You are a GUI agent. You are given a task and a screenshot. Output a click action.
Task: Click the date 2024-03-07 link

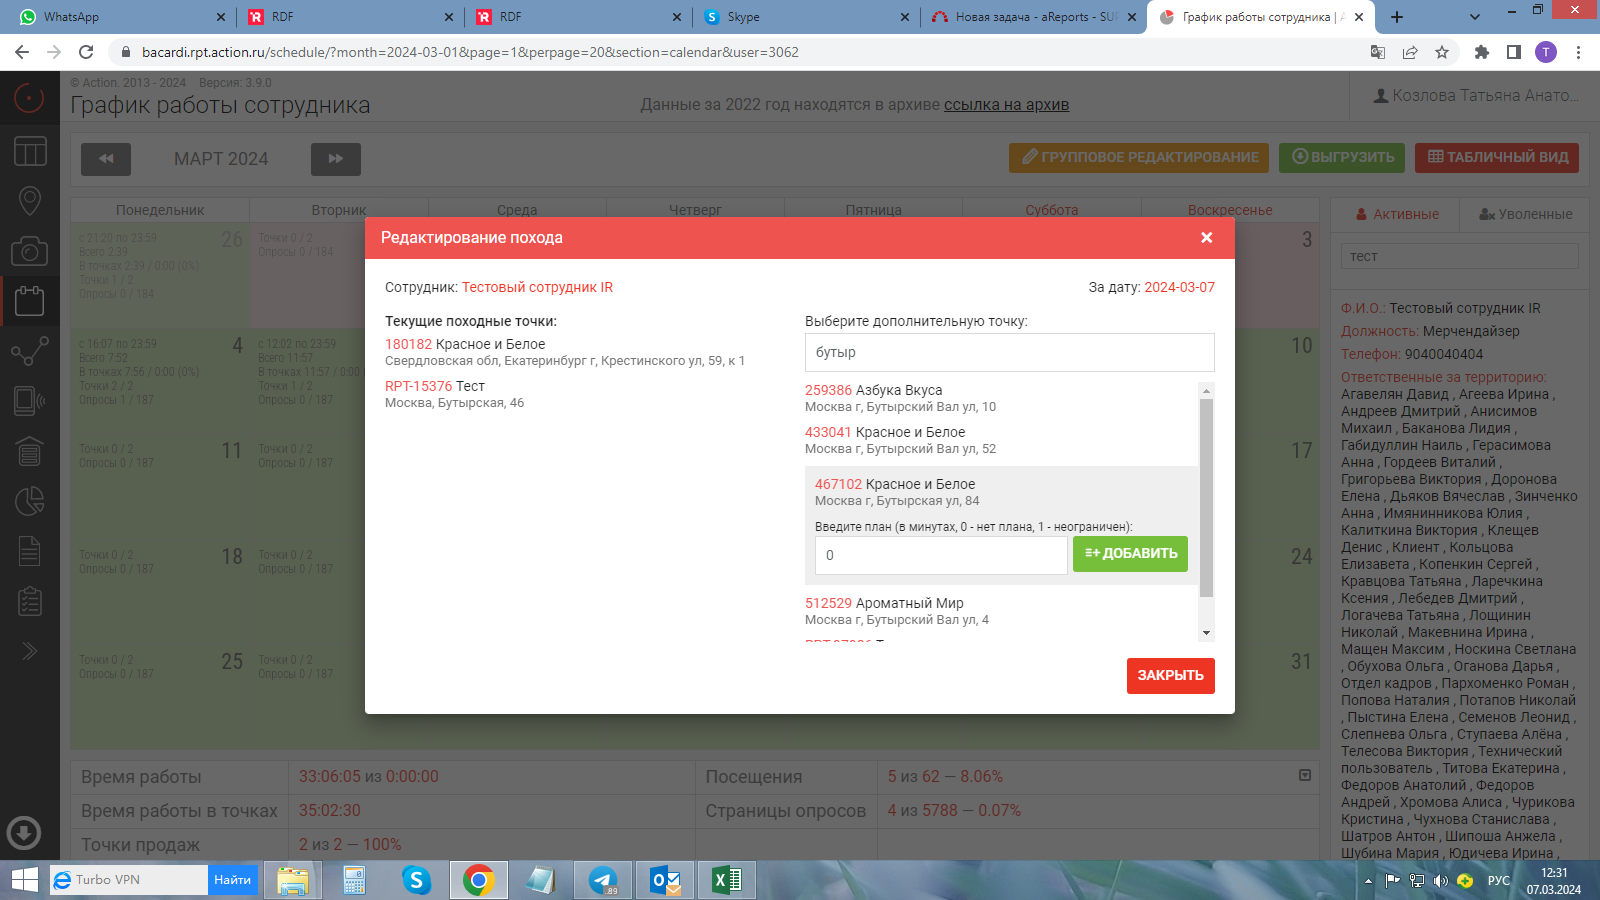1179,287
